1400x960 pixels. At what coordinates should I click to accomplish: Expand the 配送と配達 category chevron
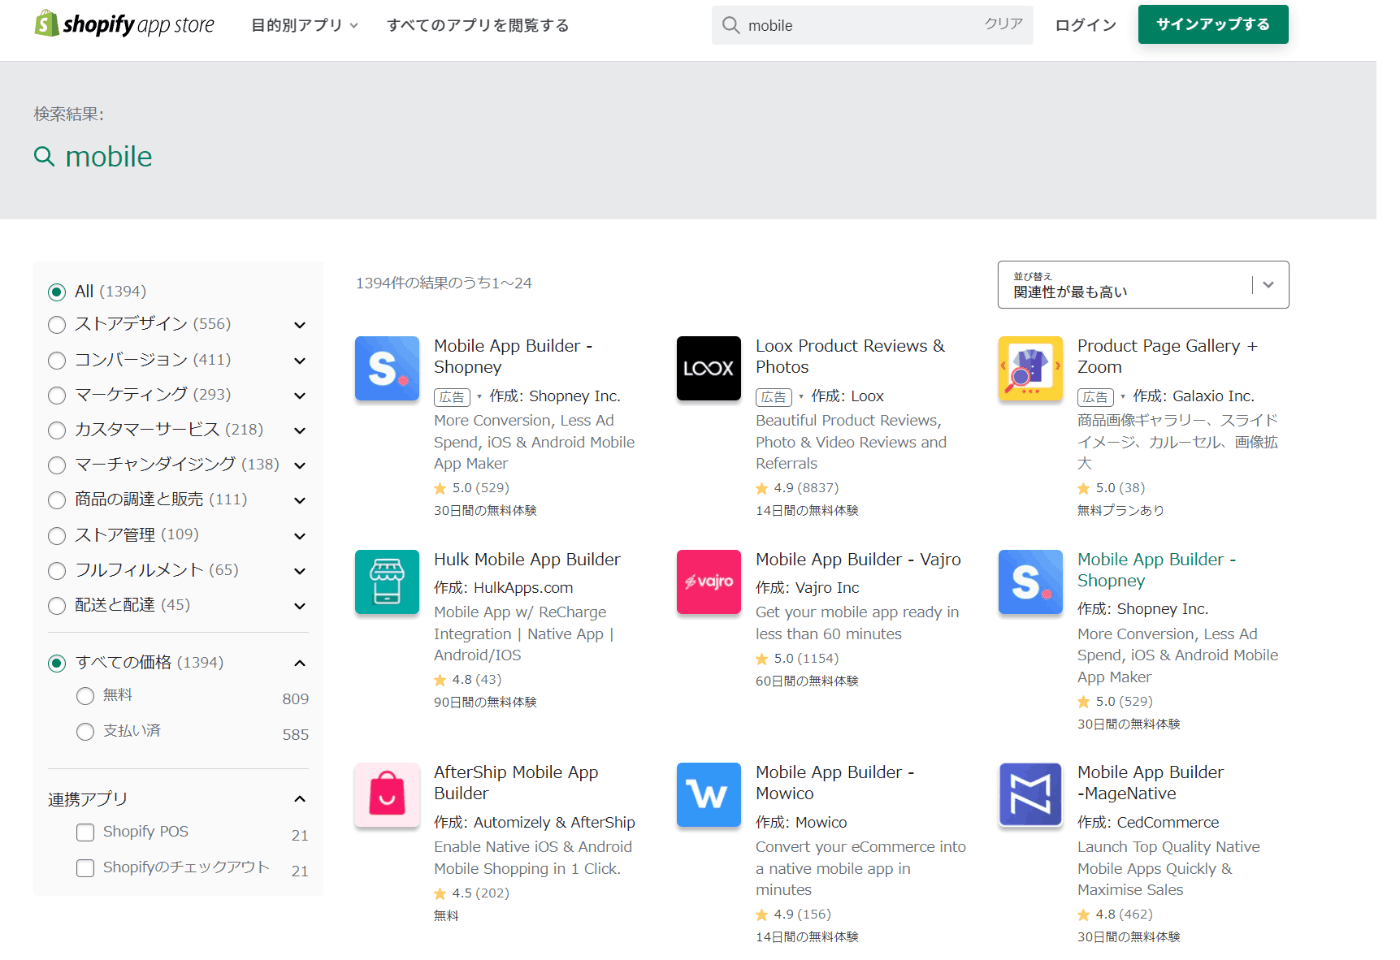click(x=299, y=606)
